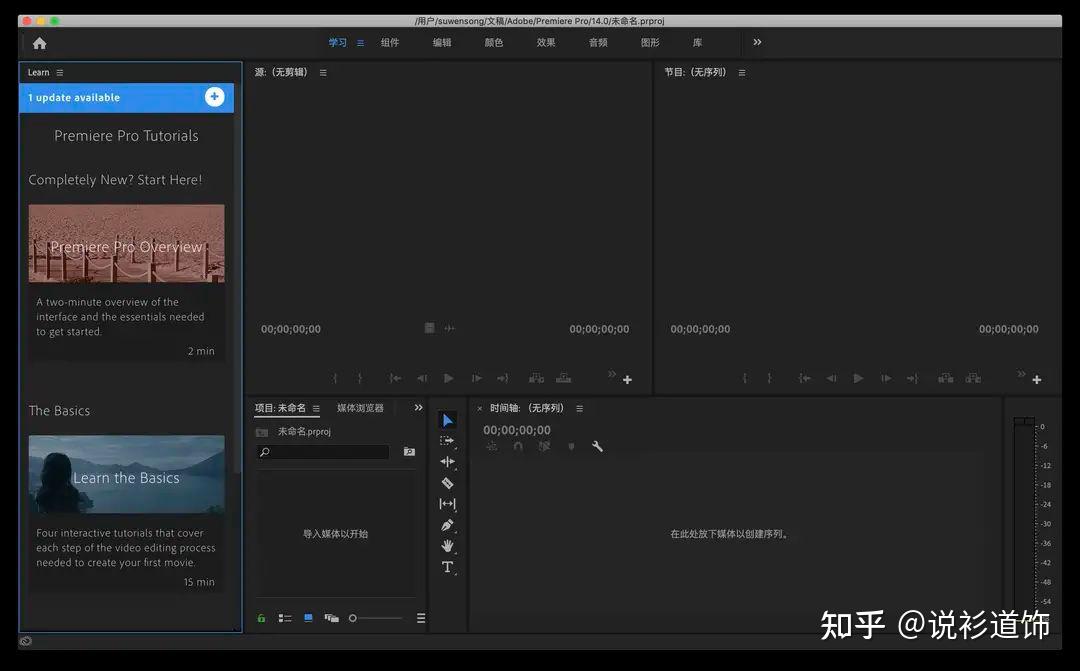Open the 项目 panel menu
The height and width of the screenshot is (671, 1080).
tap(316, 409)
